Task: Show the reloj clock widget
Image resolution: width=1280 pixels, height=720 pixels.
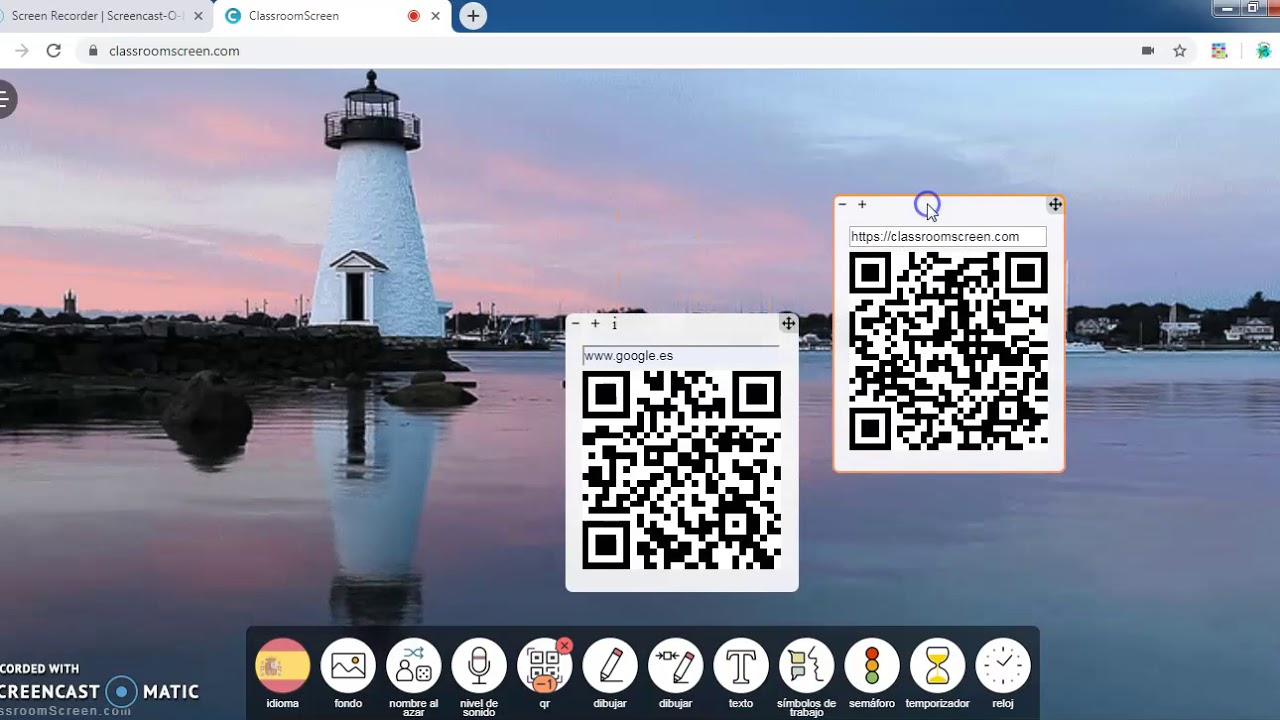Action: pyautogui.click(x=1003, y=666)
